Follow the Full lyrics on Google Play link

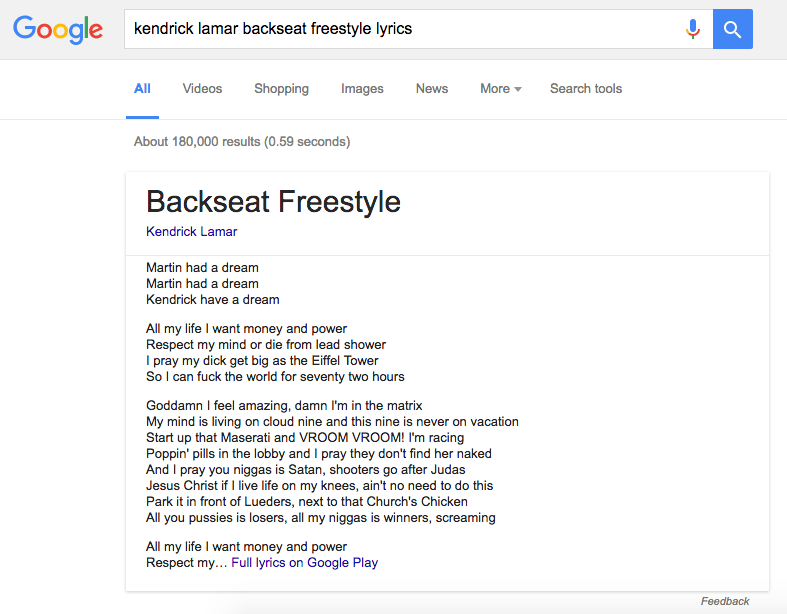(304, 563)
